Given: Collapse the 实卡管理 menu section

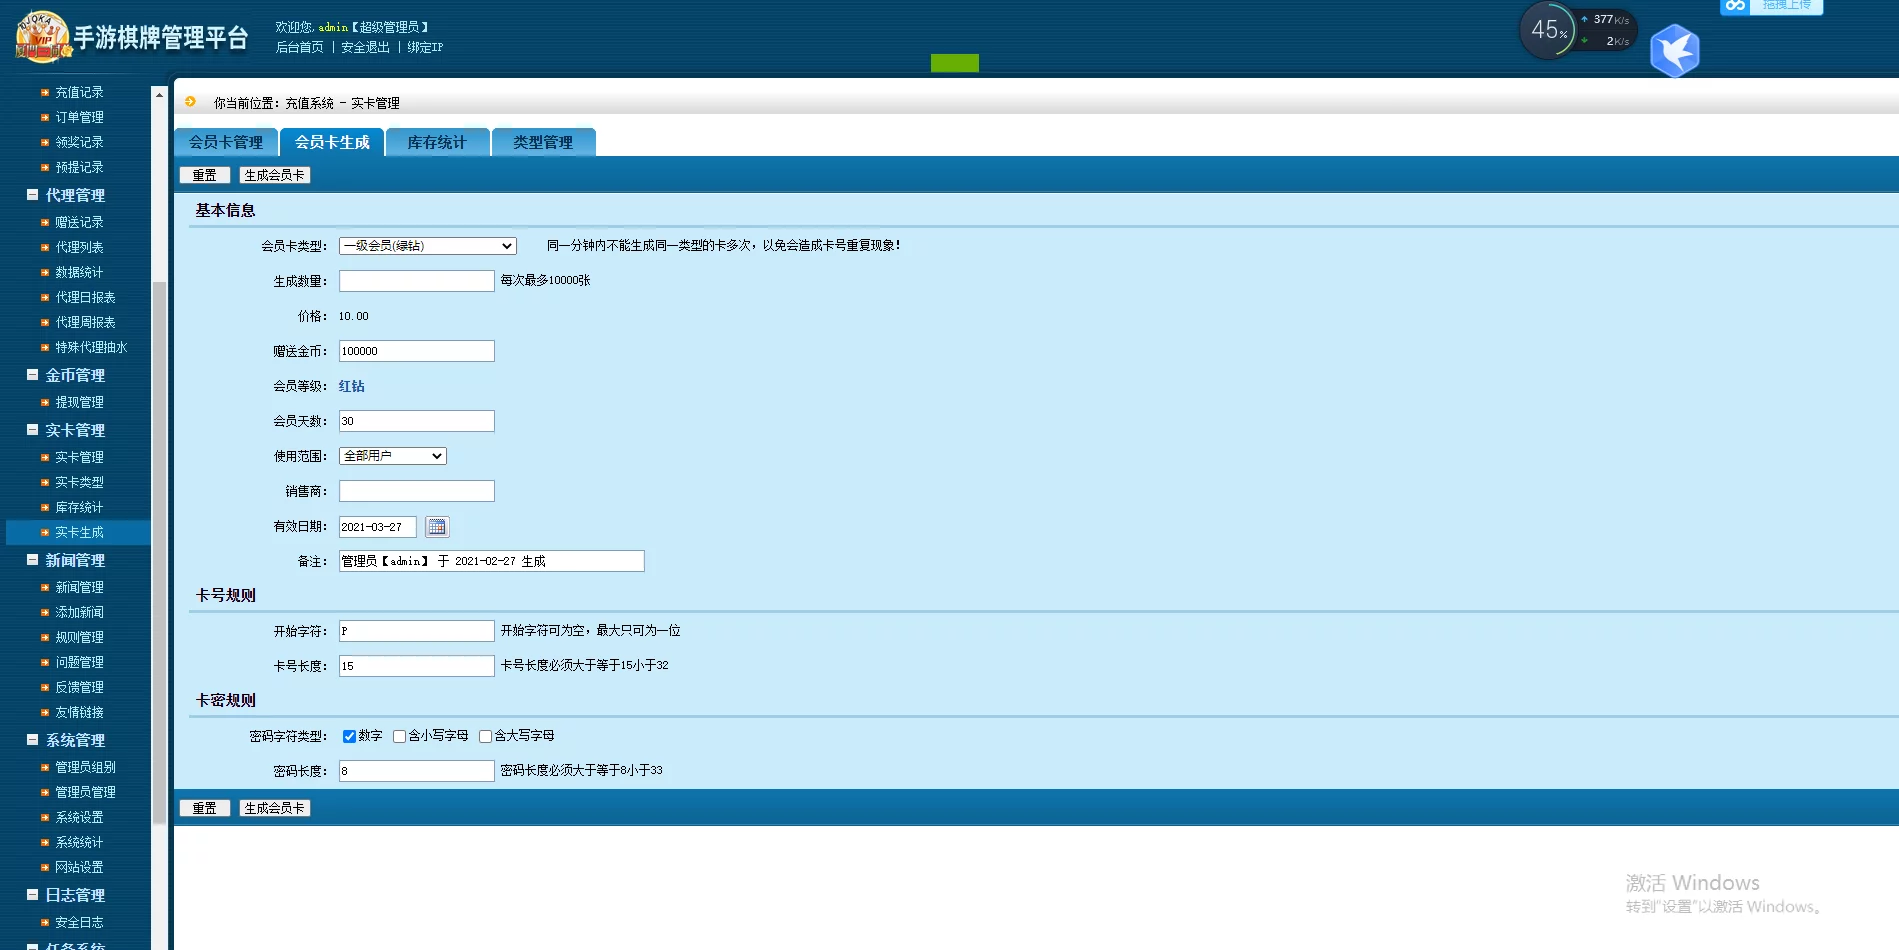Looking at the screenshot, I should (x=32, y=430).
